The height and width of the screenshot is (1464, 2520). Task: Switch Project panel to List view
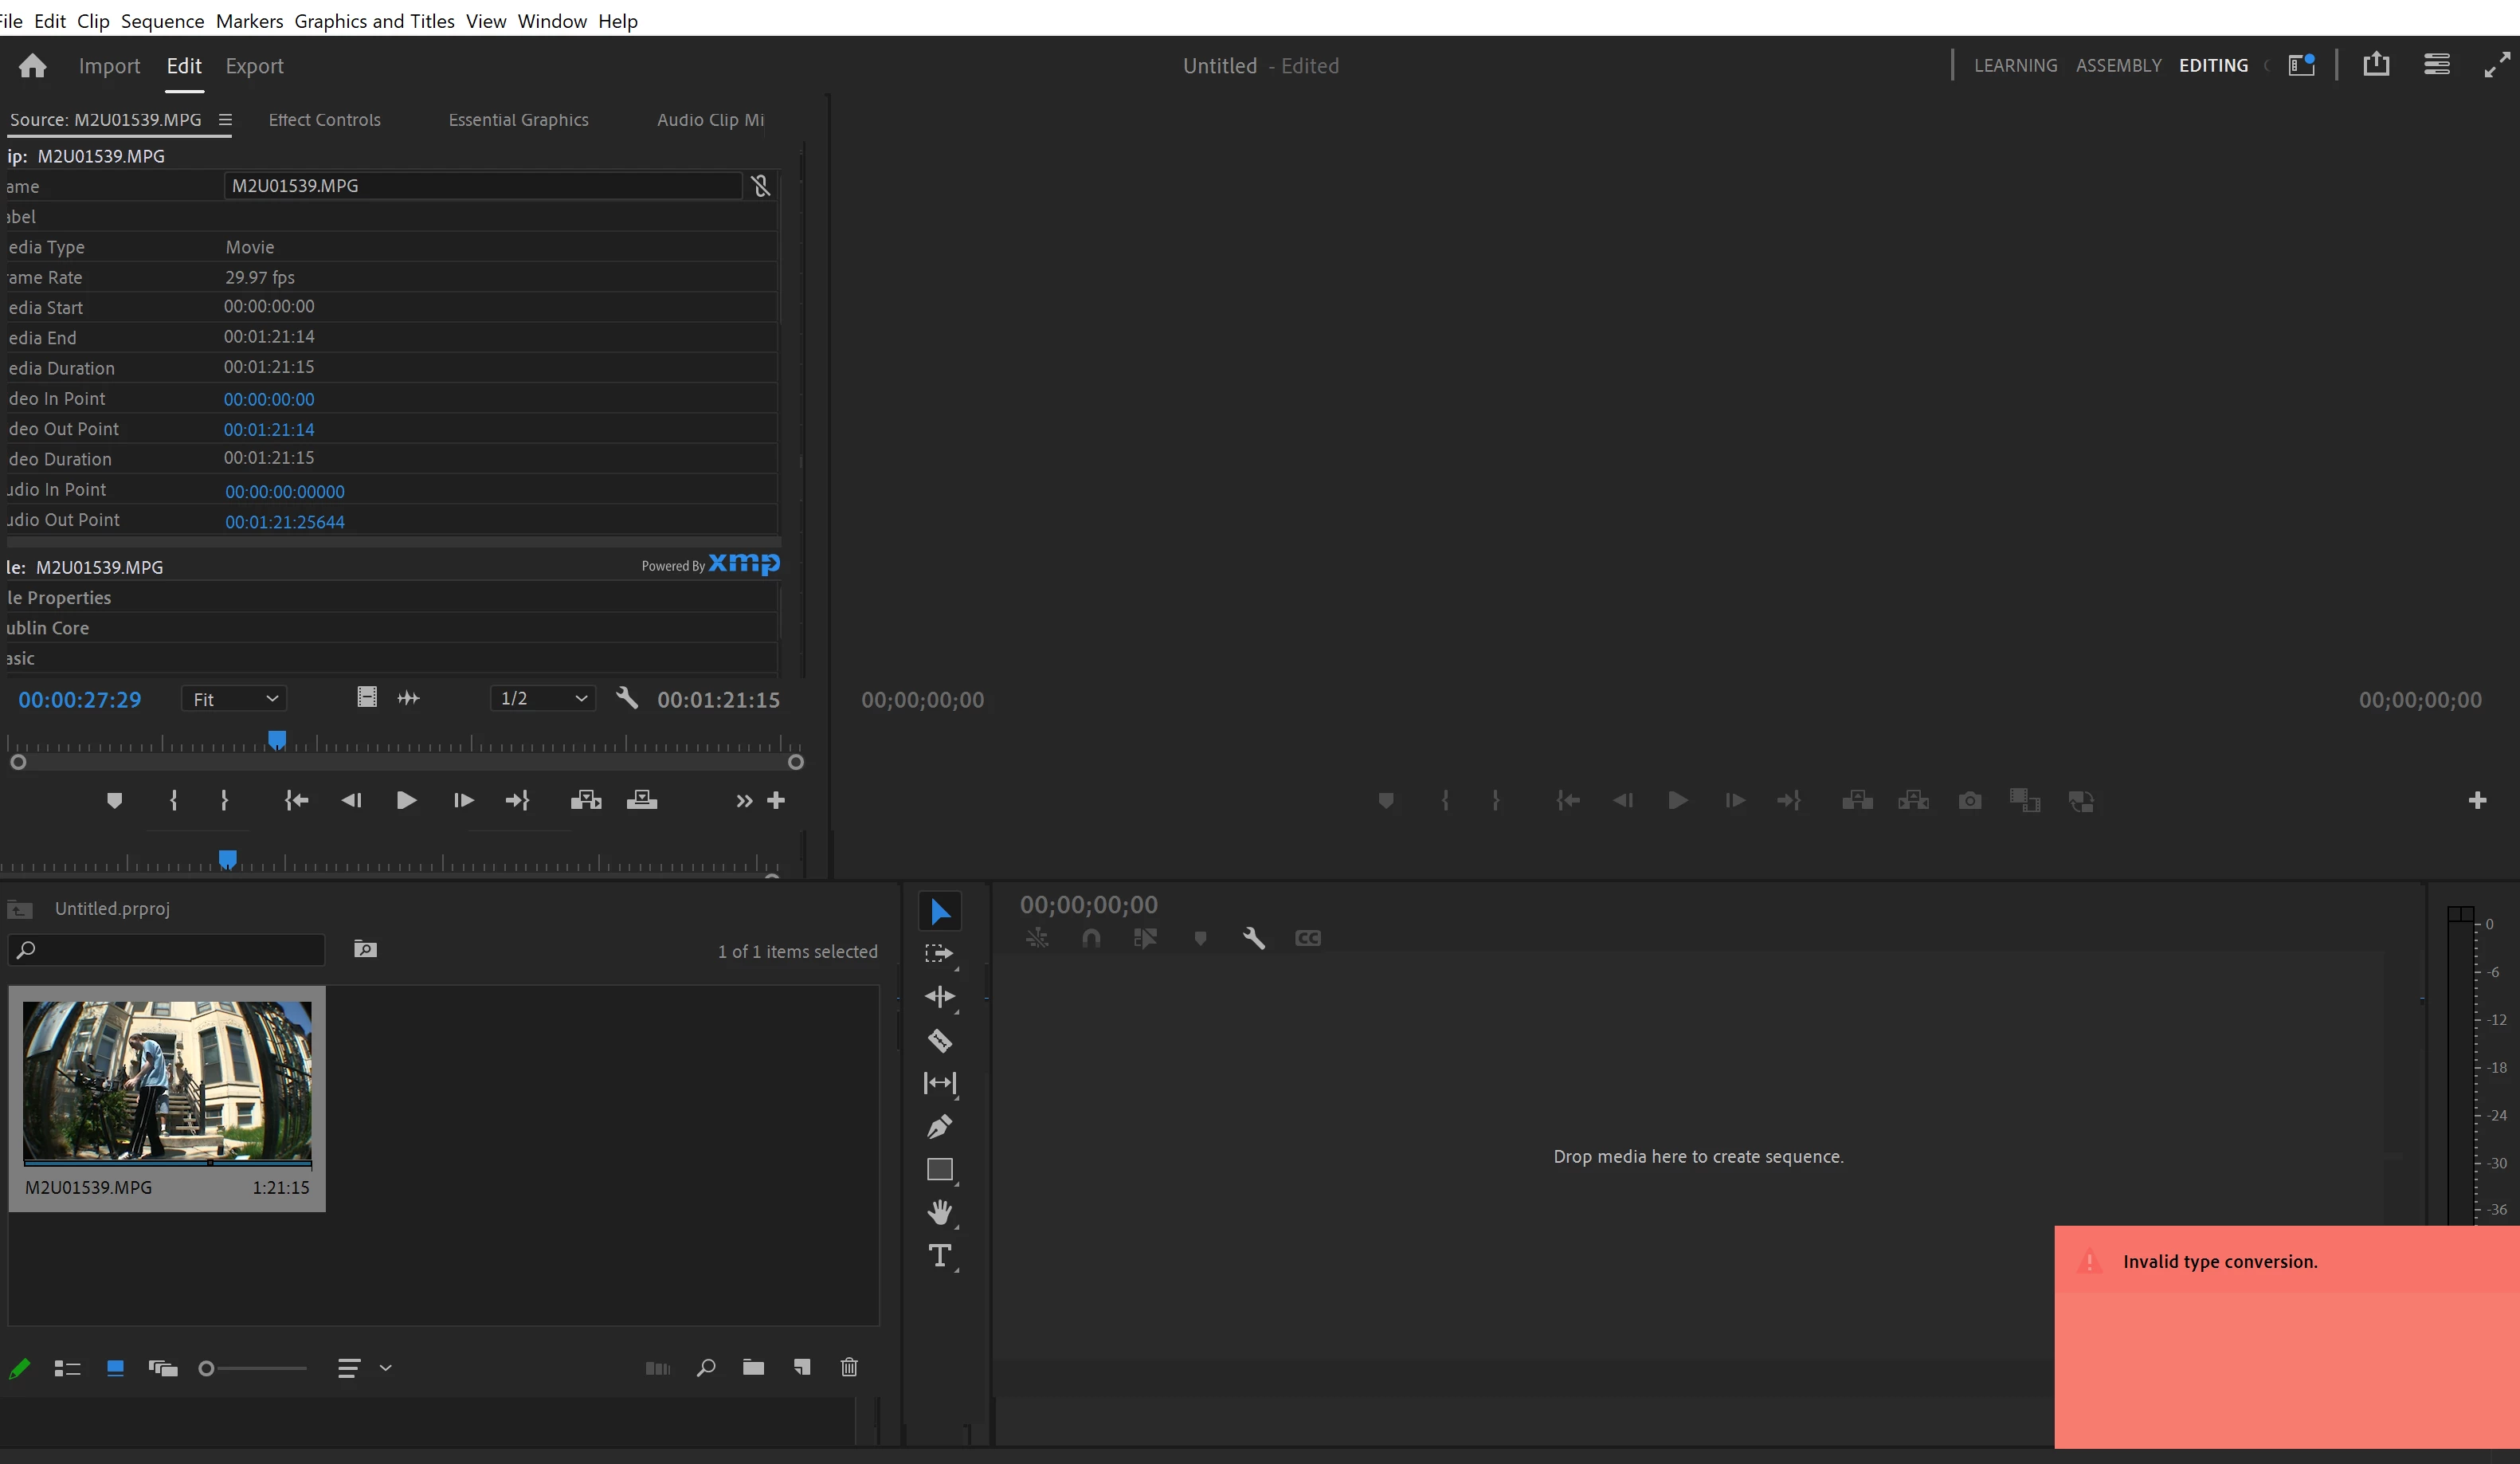[x=67, y=1368]
